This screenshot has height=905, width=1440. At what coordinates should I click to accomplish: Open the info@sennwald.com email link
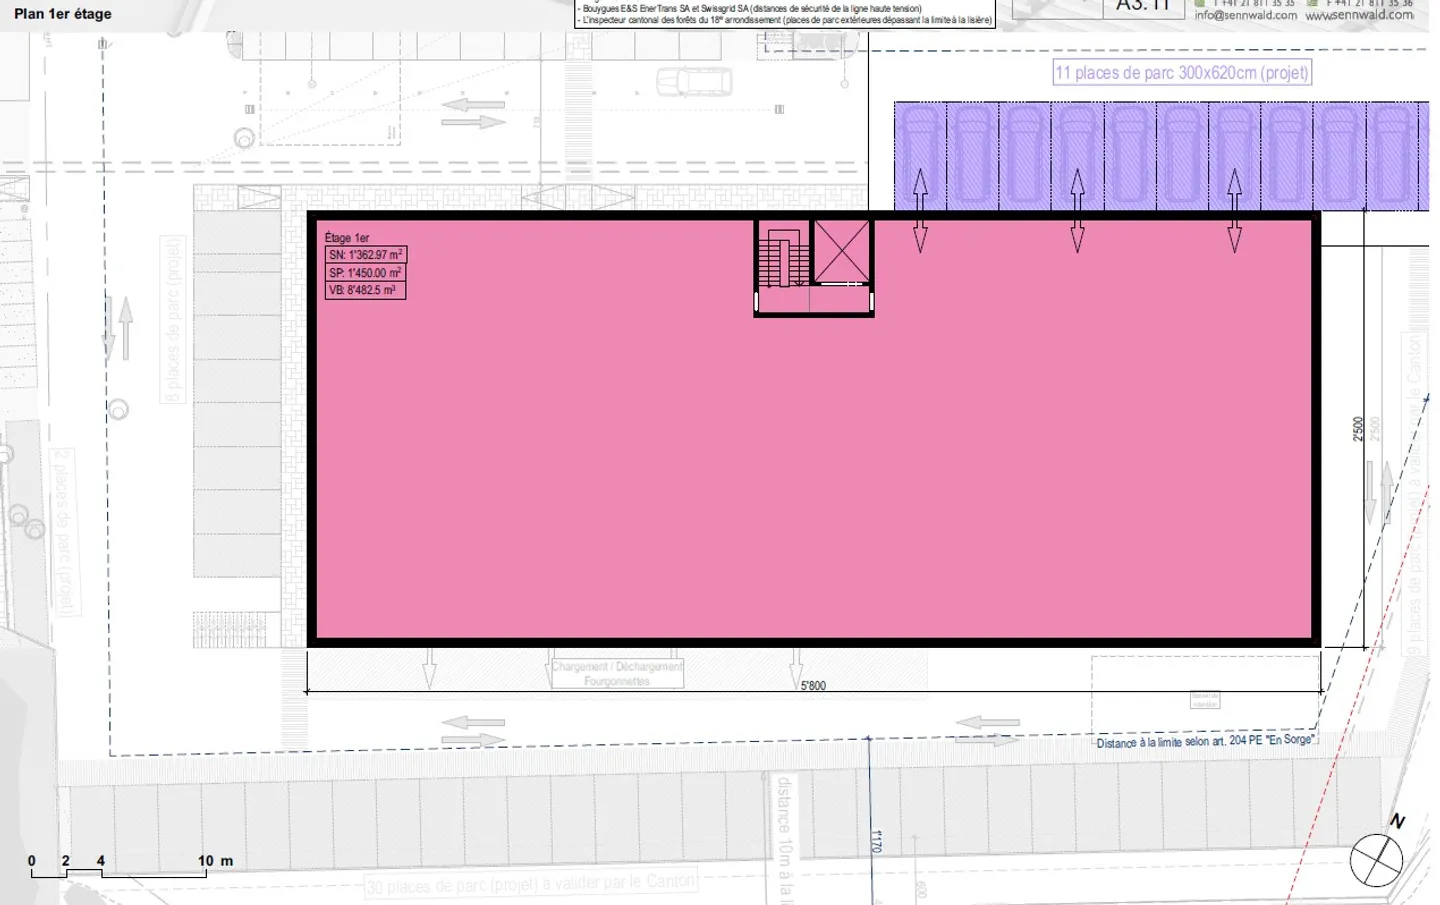[x=1245, y=15]
